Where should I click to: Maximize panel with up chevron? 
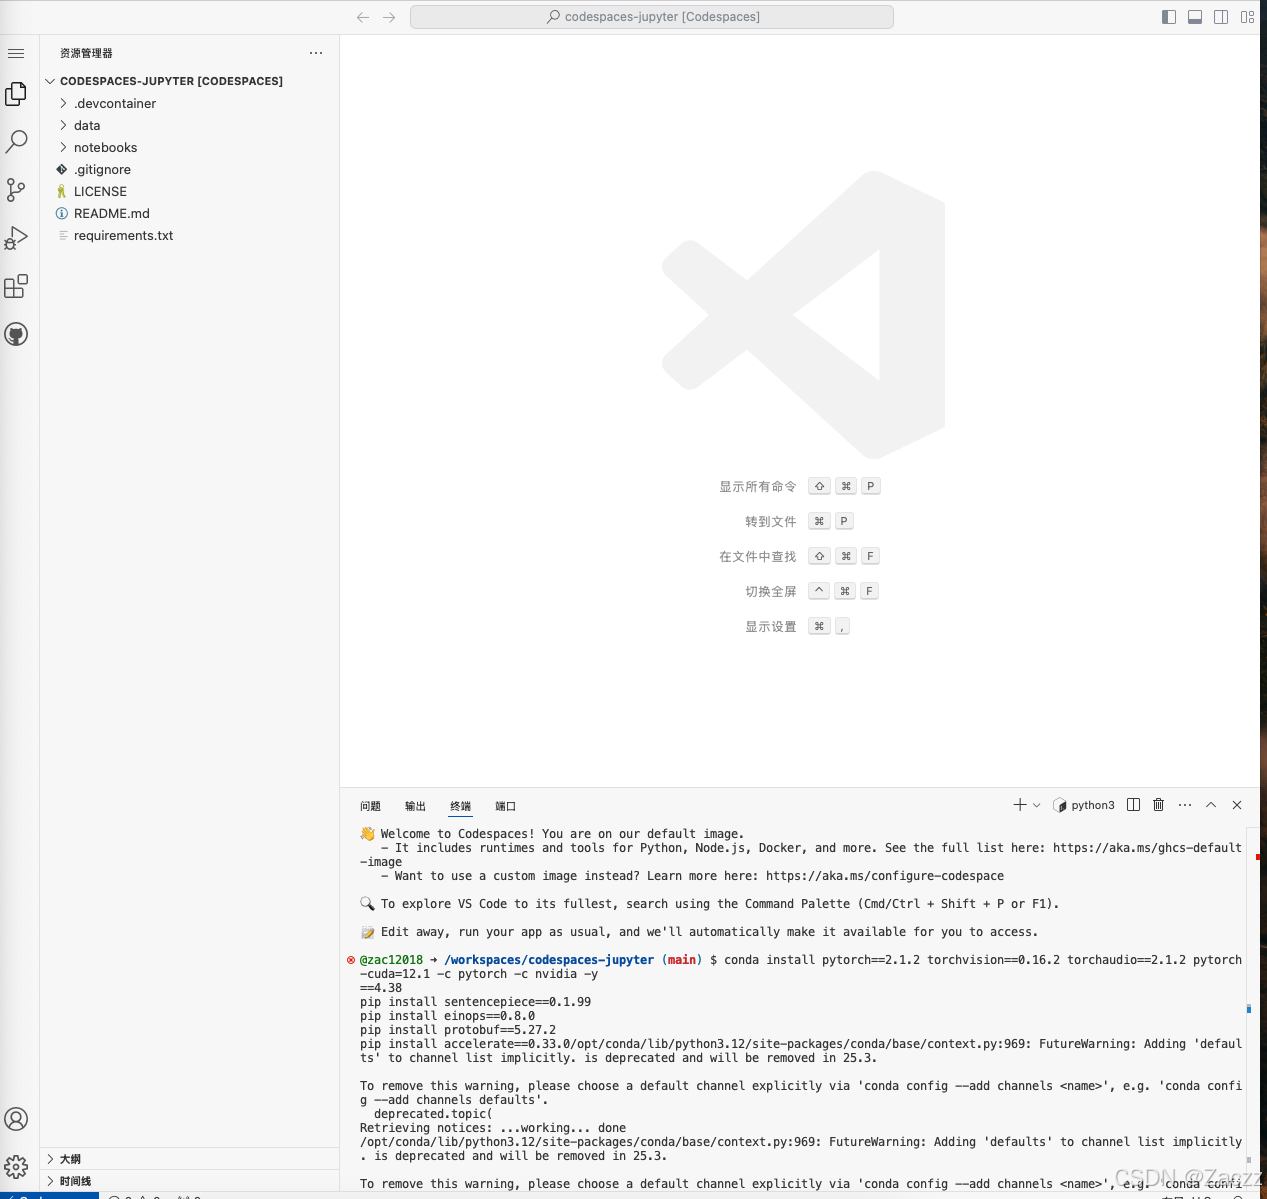(1211, 805)
